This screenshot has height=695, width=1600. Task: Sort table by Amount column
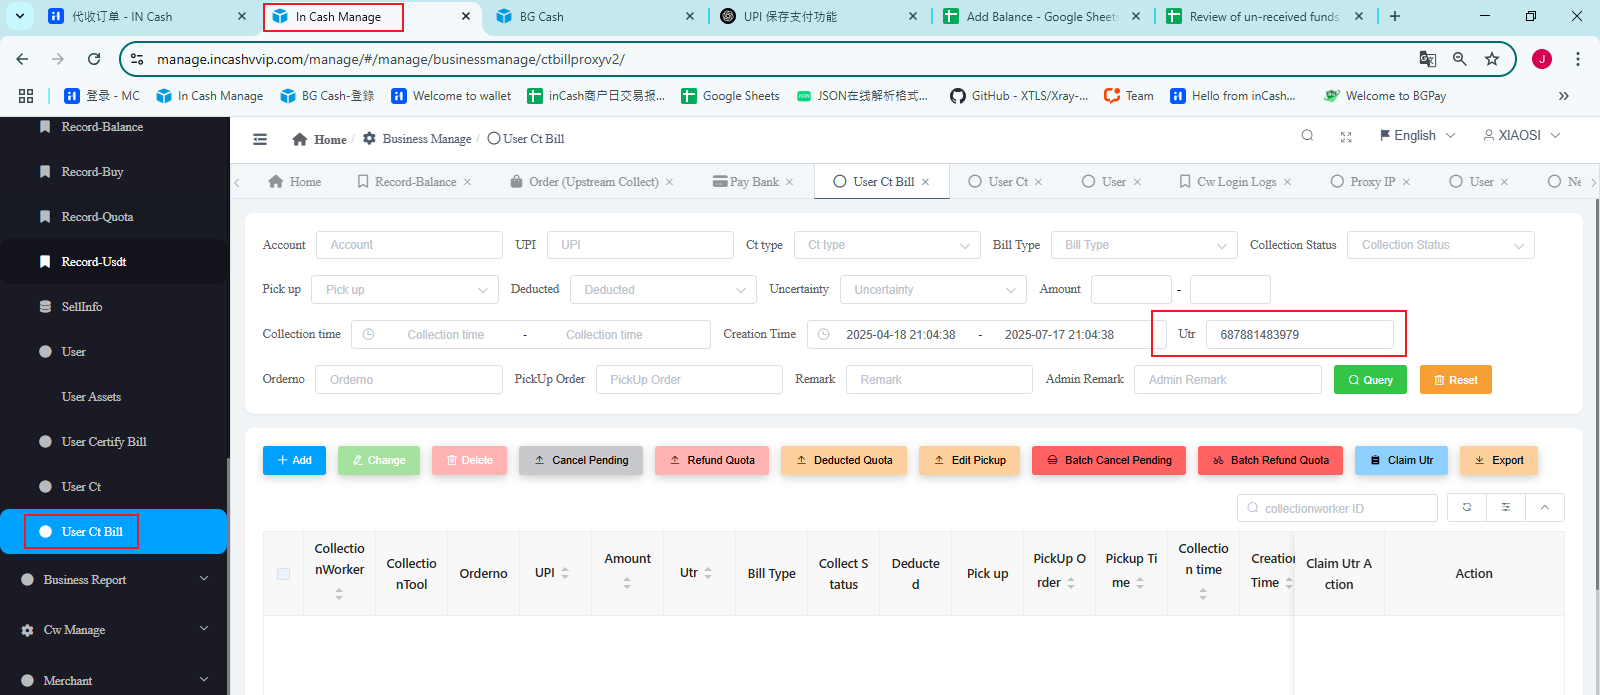[x=627, y=583]
